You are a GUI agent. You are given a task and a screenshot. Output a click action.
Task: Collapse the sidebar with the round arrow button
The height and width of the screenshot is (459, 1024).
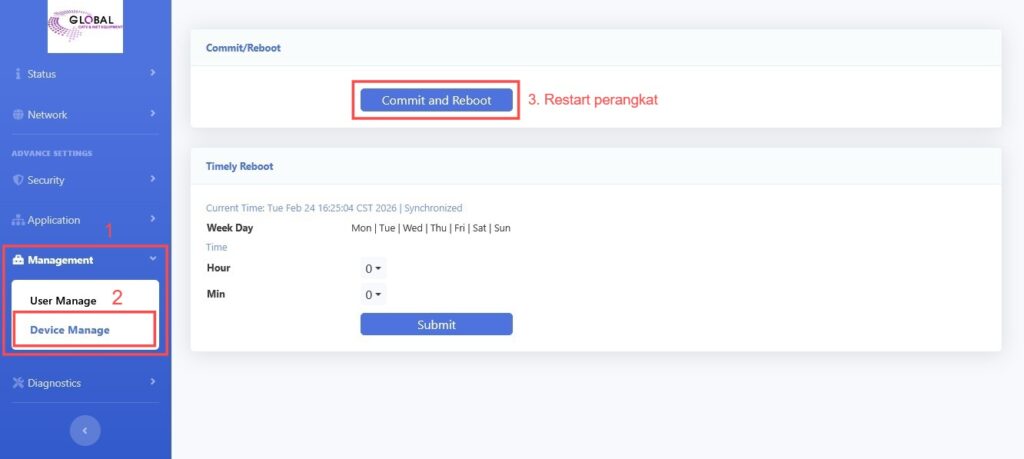(85, 430)
